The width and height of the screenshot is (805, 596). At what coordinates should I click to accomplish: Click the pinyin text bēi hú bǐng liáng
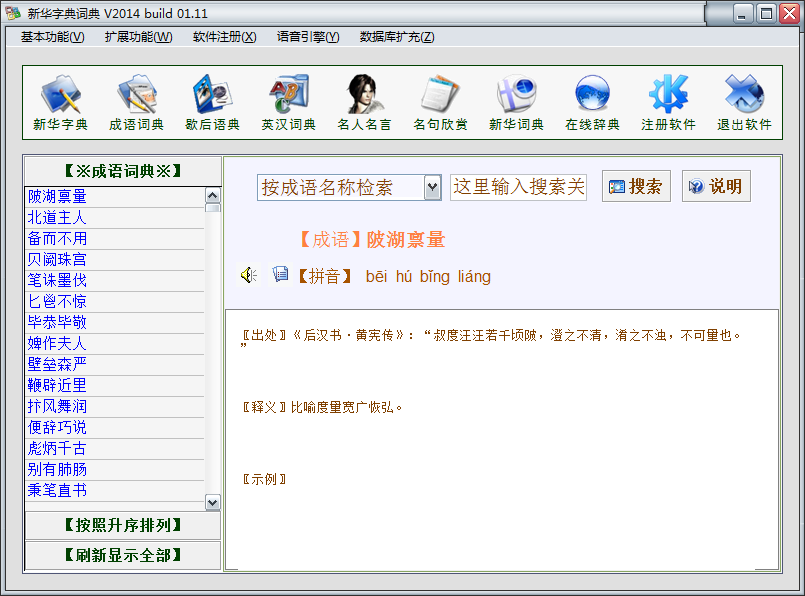[x=428, y=277]
